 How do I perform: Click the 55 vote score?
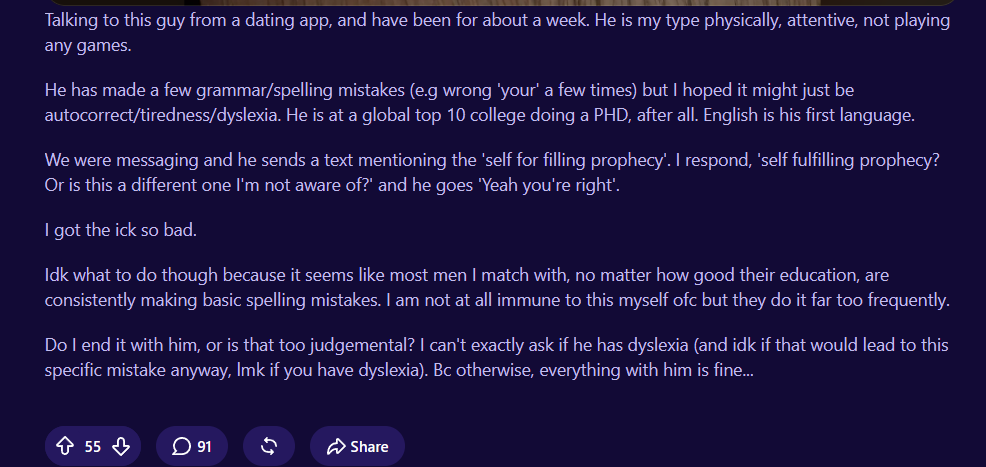click(x=92, y=446)
